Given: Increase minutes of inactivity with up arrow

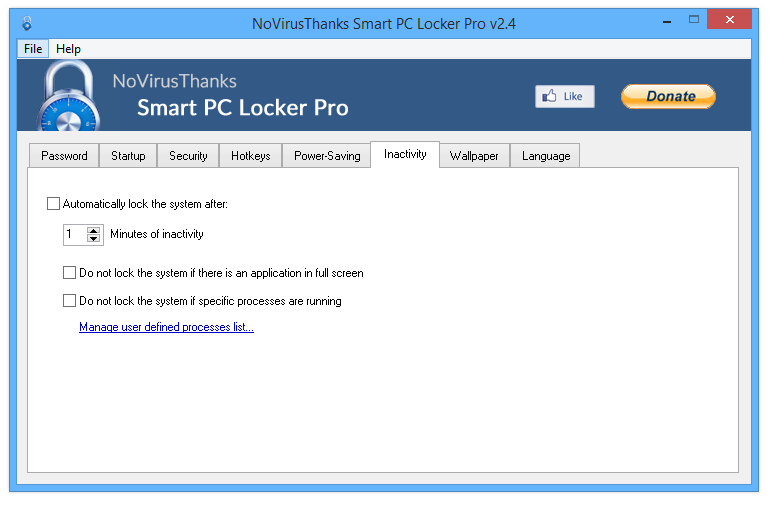Looking at the screenshot, I should [x=94, y=230].
